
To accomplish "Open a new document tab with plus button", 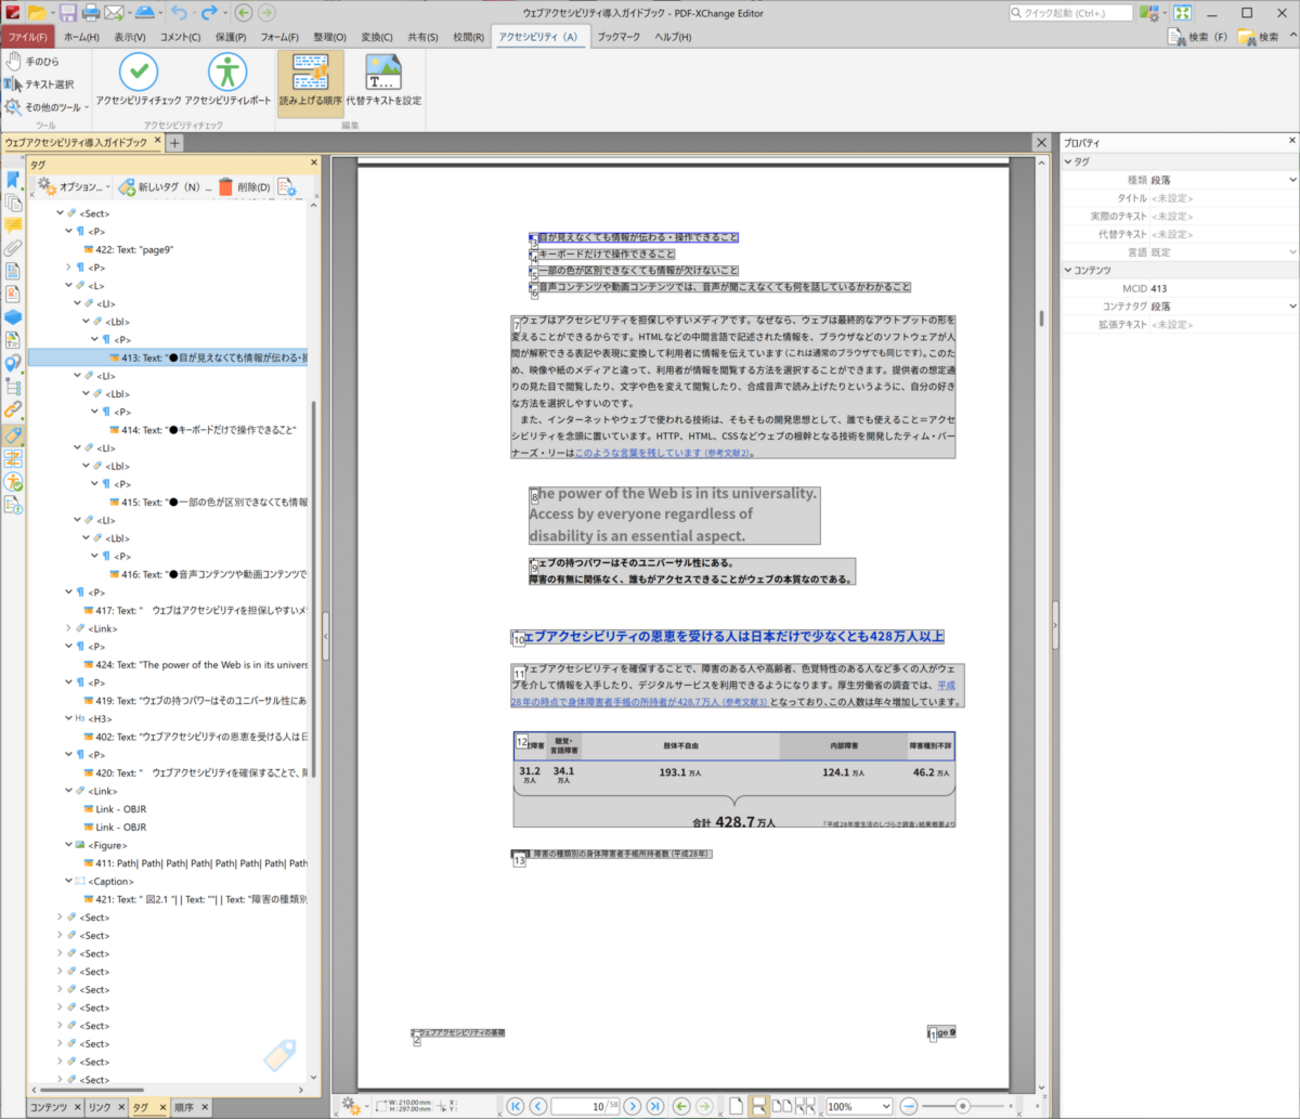I will tap(174, 143).
